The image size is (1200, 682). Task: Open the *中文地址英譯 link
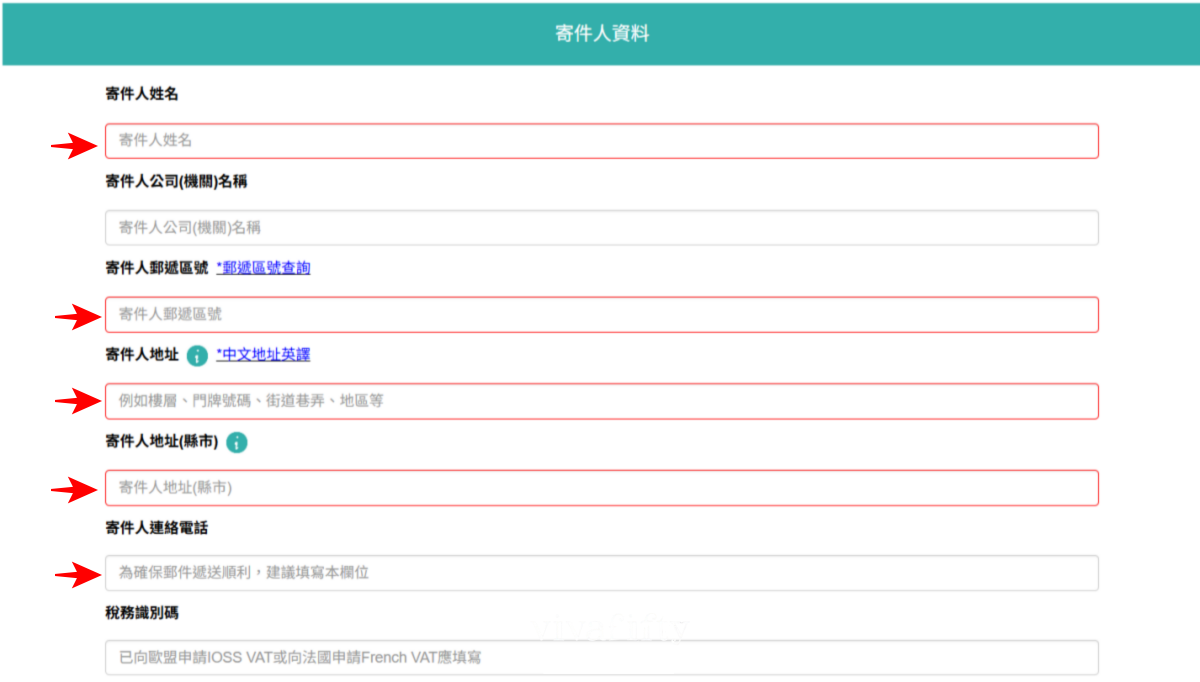(263, 355)
